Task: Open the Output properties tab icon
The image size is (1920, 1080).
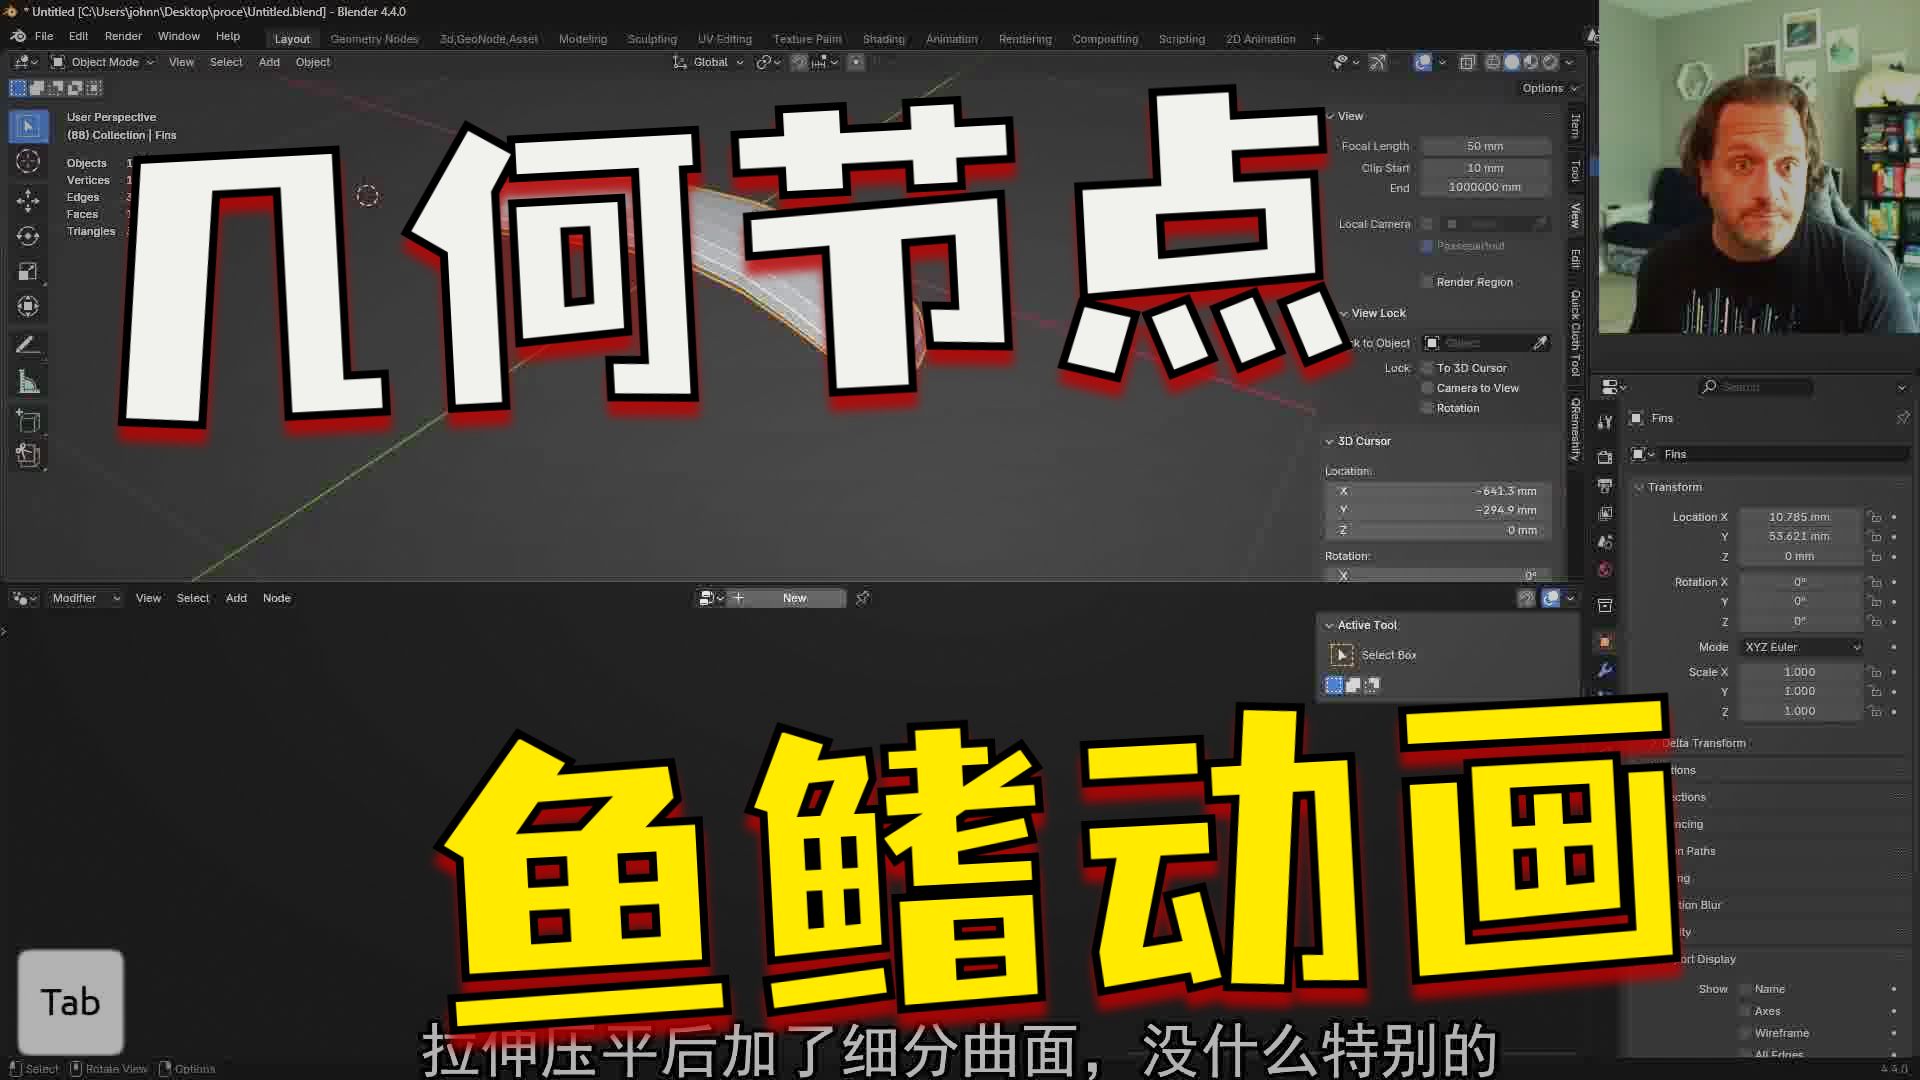Action: 1605,485
